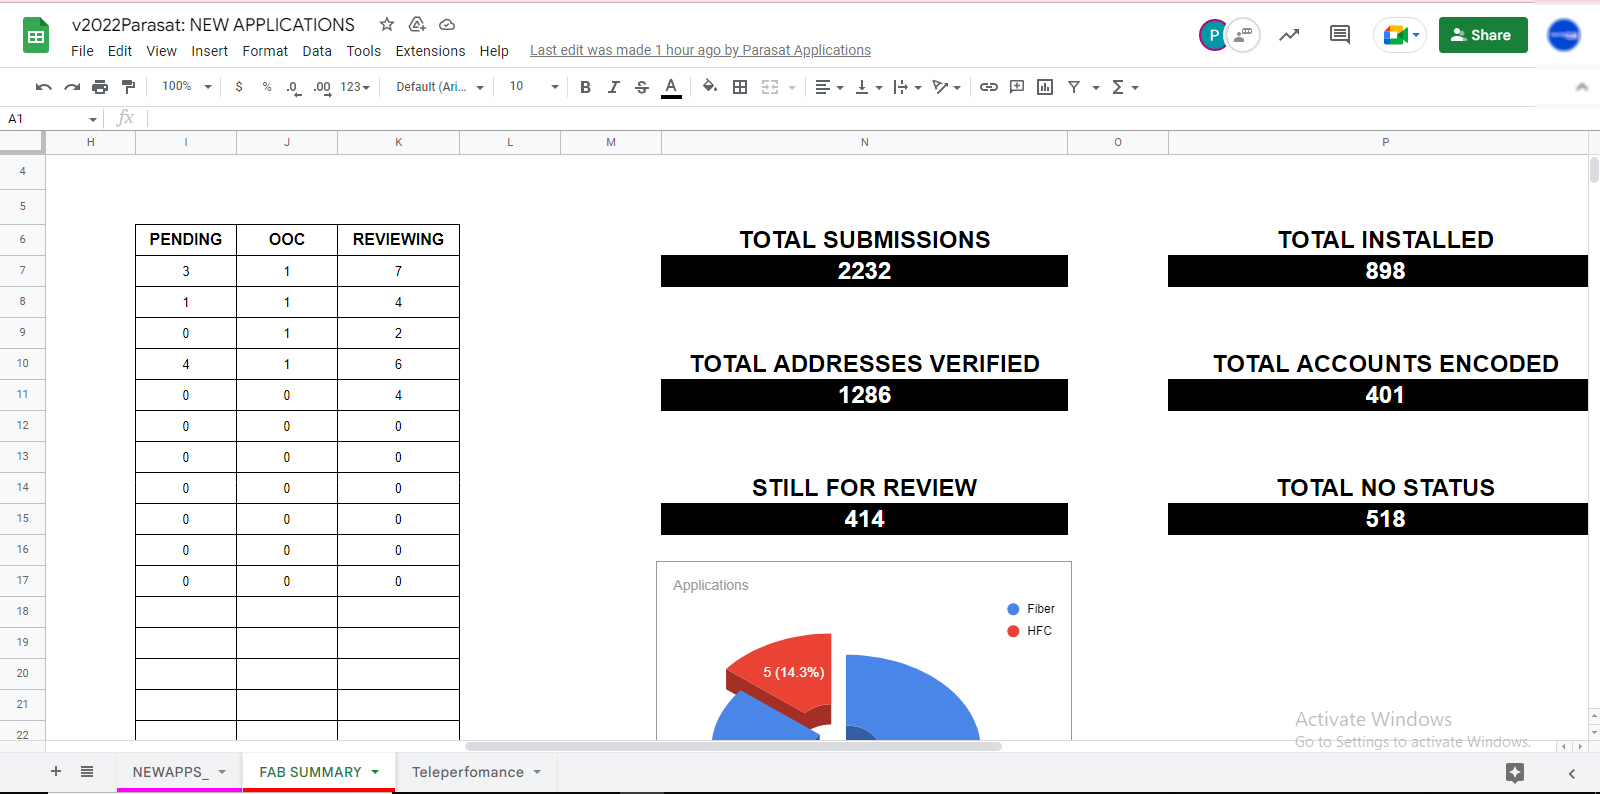Switch to the Teleperfomance sheet tab
Screen dimensions: 1600x794
tap(468, 772)
